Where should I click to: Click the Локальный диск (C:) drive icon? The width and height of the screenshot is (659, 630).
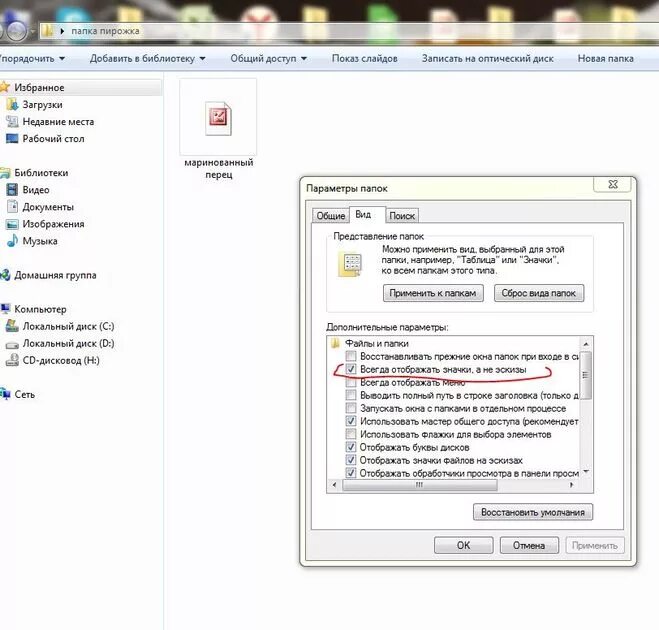(x=12, y=326)
